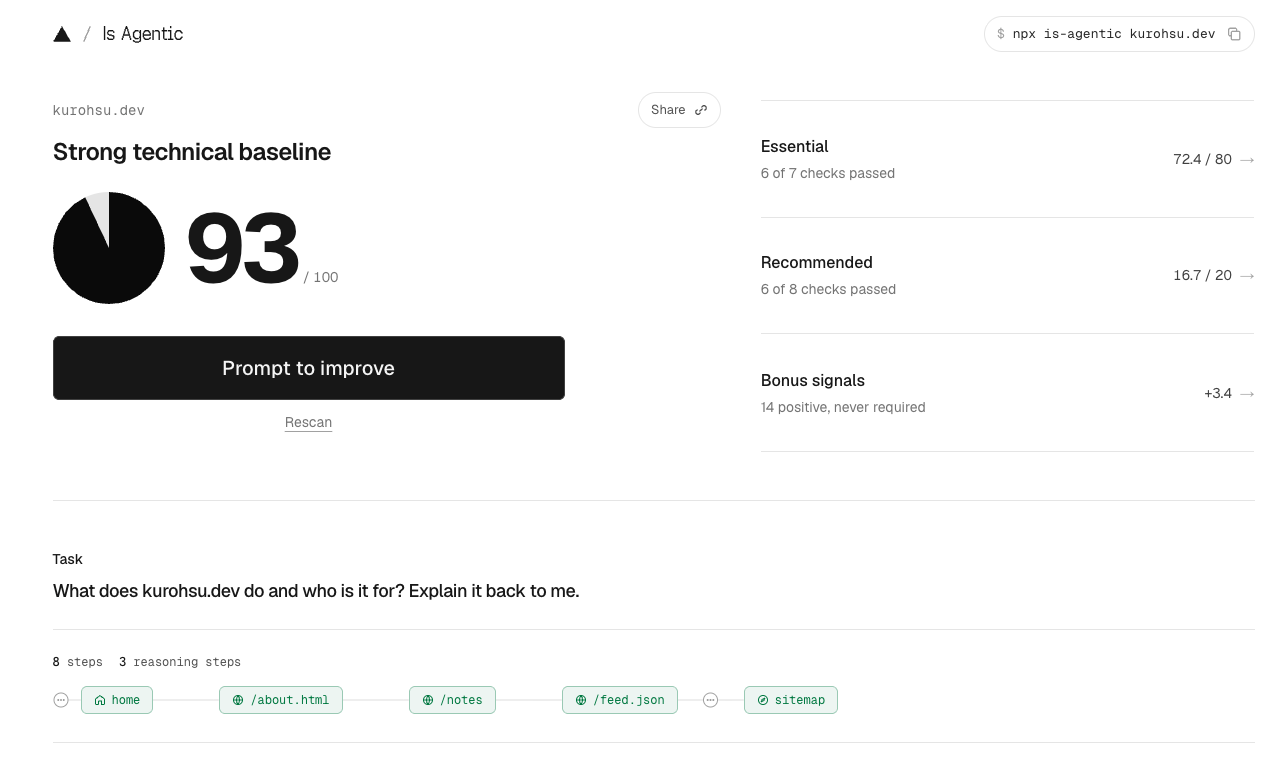Select the sitemap step chip
The height and width of the screenshot is (762, 1284).
(791, 700)
